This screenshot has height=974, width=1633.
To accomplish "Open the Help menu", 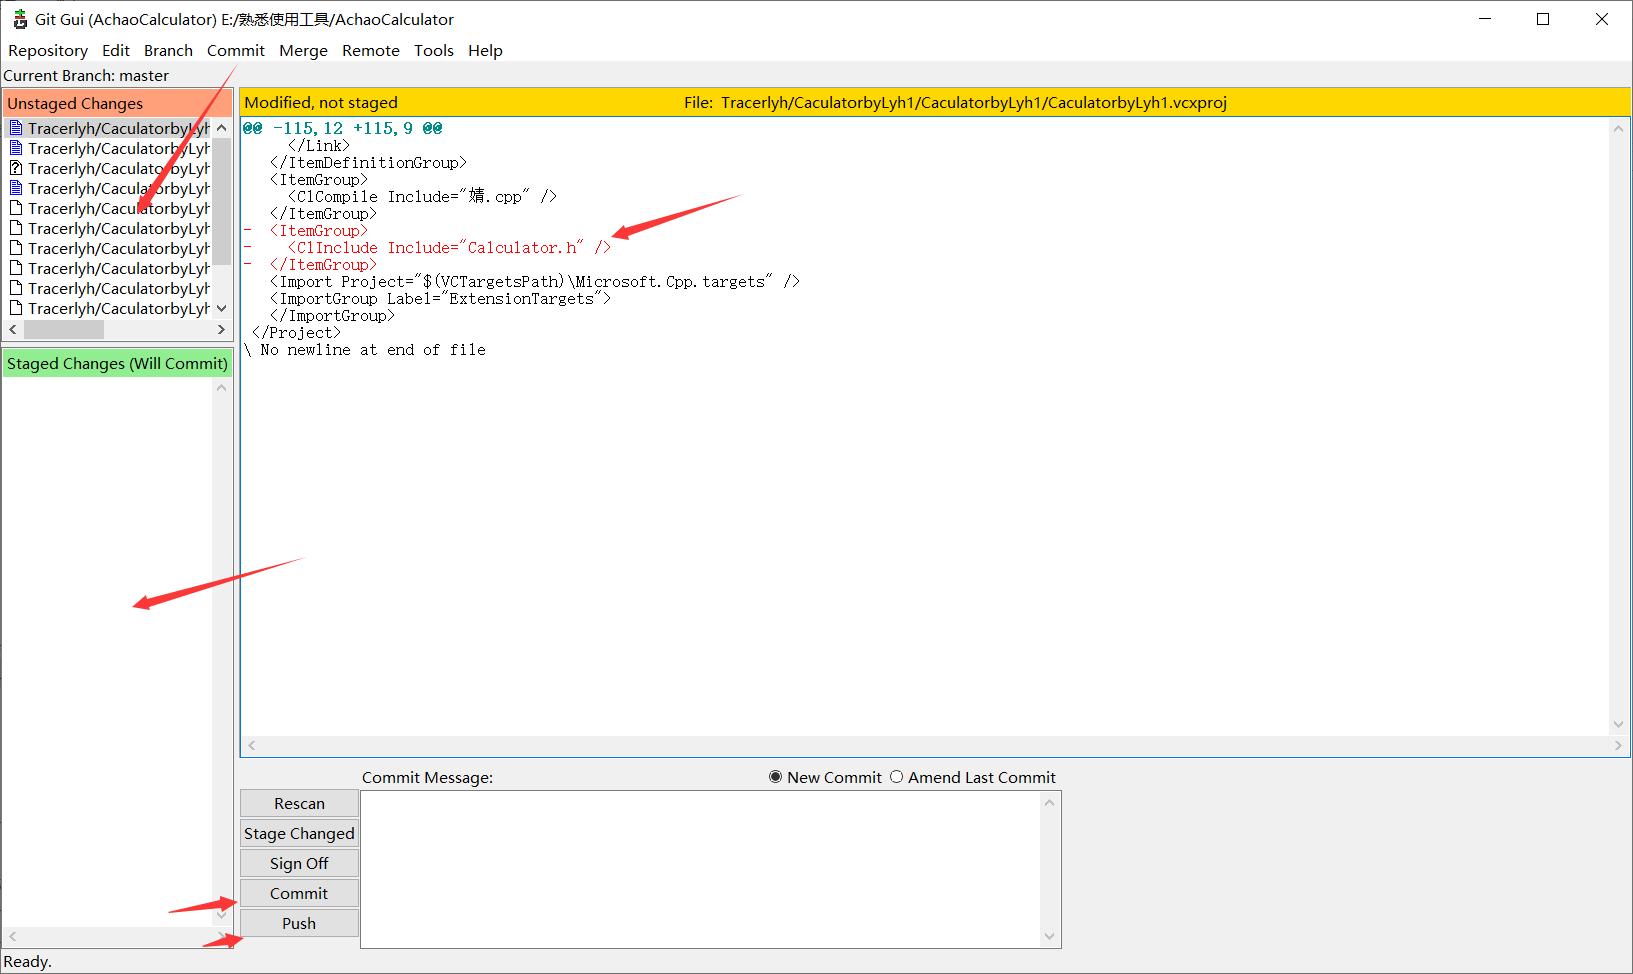I will click(485, 50).
